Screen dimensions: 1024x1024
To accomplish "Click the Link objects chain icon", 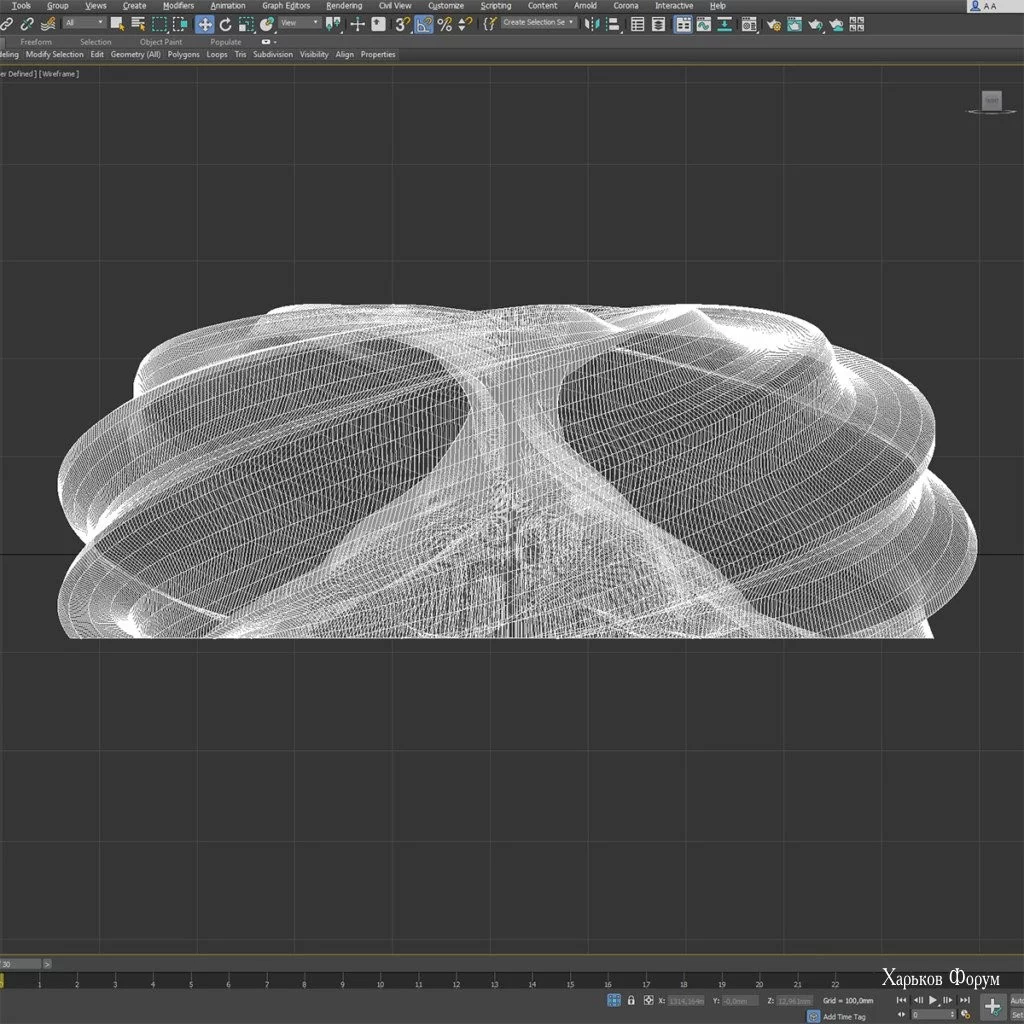I will click(x=7, y=24).
